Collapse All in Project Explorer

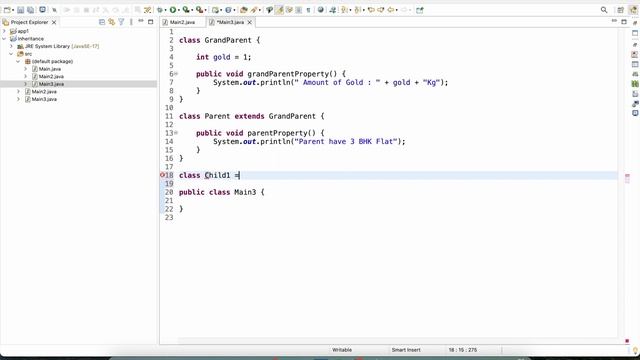tap(102, 22)
